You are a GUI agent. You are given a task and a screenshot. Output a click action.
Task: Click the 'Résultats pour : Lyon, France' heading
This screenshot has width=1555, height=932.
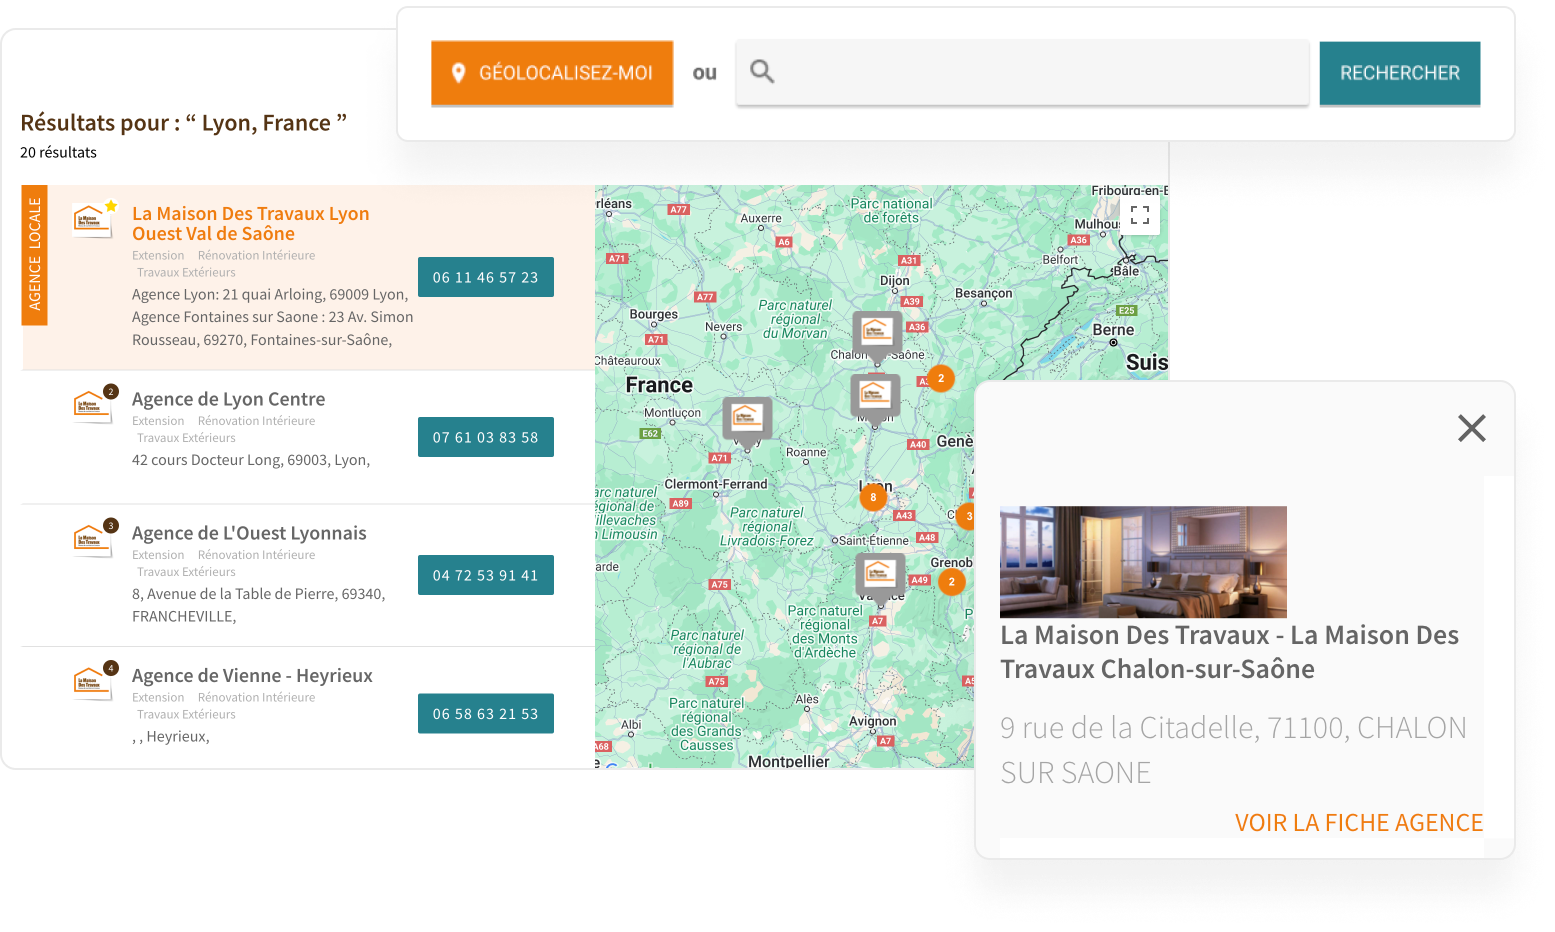pos(183,123)
